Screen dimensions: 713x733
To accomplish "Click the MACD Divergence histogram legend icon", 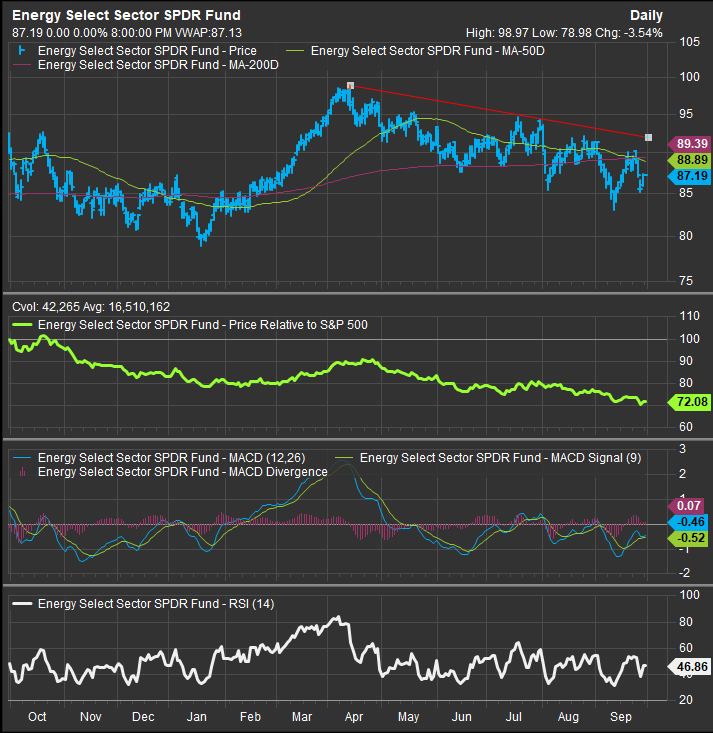I will pyautogui.click(x=22, y=472).
